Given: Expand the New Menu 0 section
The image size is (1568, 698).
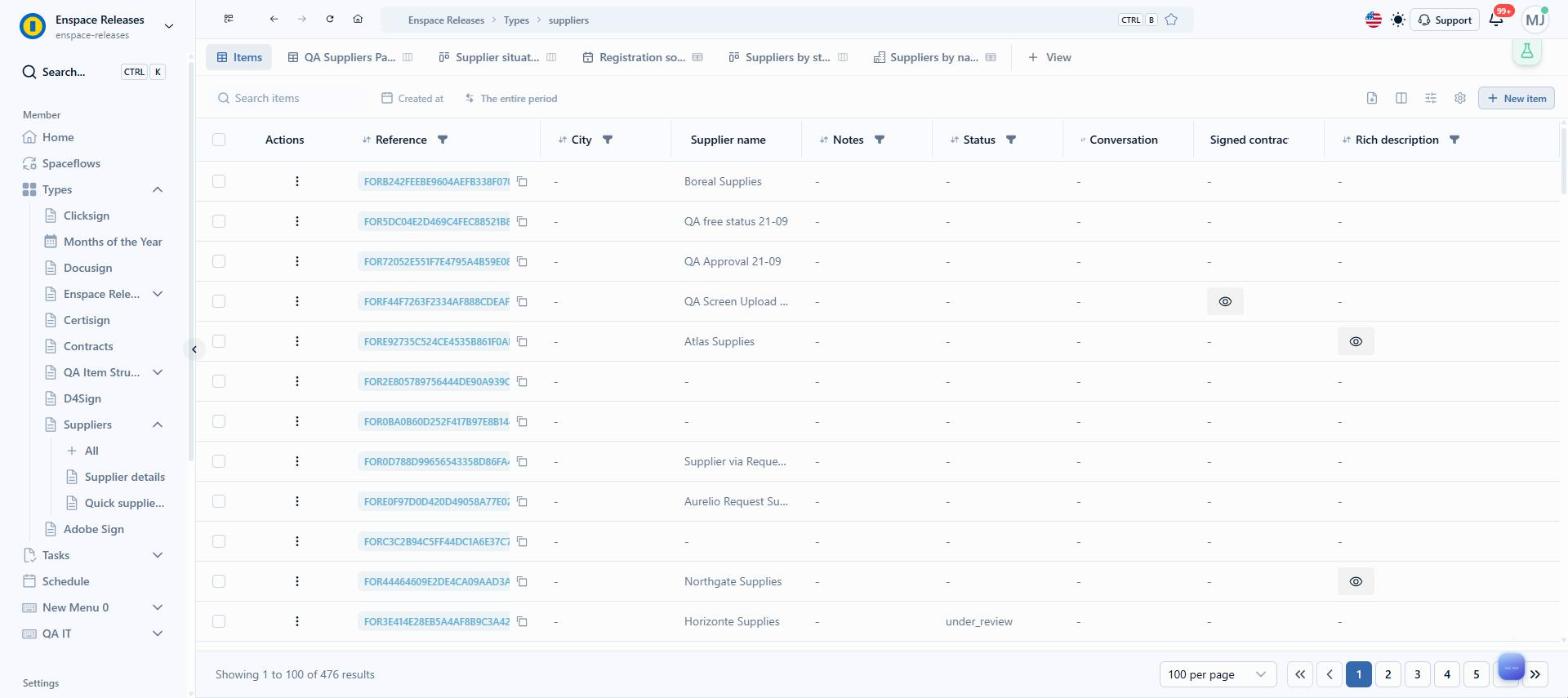Looking at the screenshot, I should 157,607.
